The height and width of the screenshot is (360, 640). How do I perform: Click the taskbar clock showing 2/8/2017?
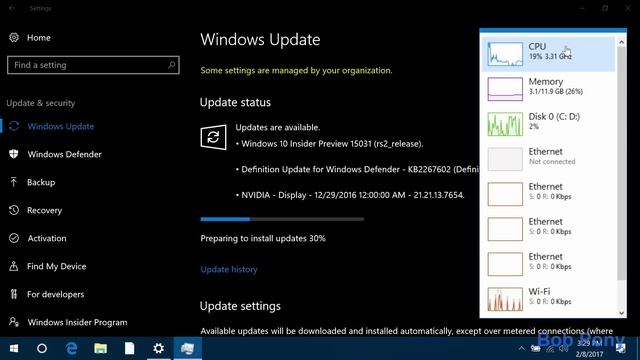pyautogui.click(x=589, y=349)
